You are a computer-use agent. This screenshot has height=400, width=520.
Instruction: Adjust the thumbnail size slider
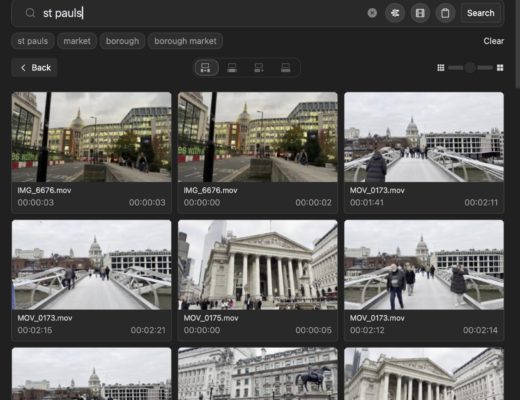[470, 68]
